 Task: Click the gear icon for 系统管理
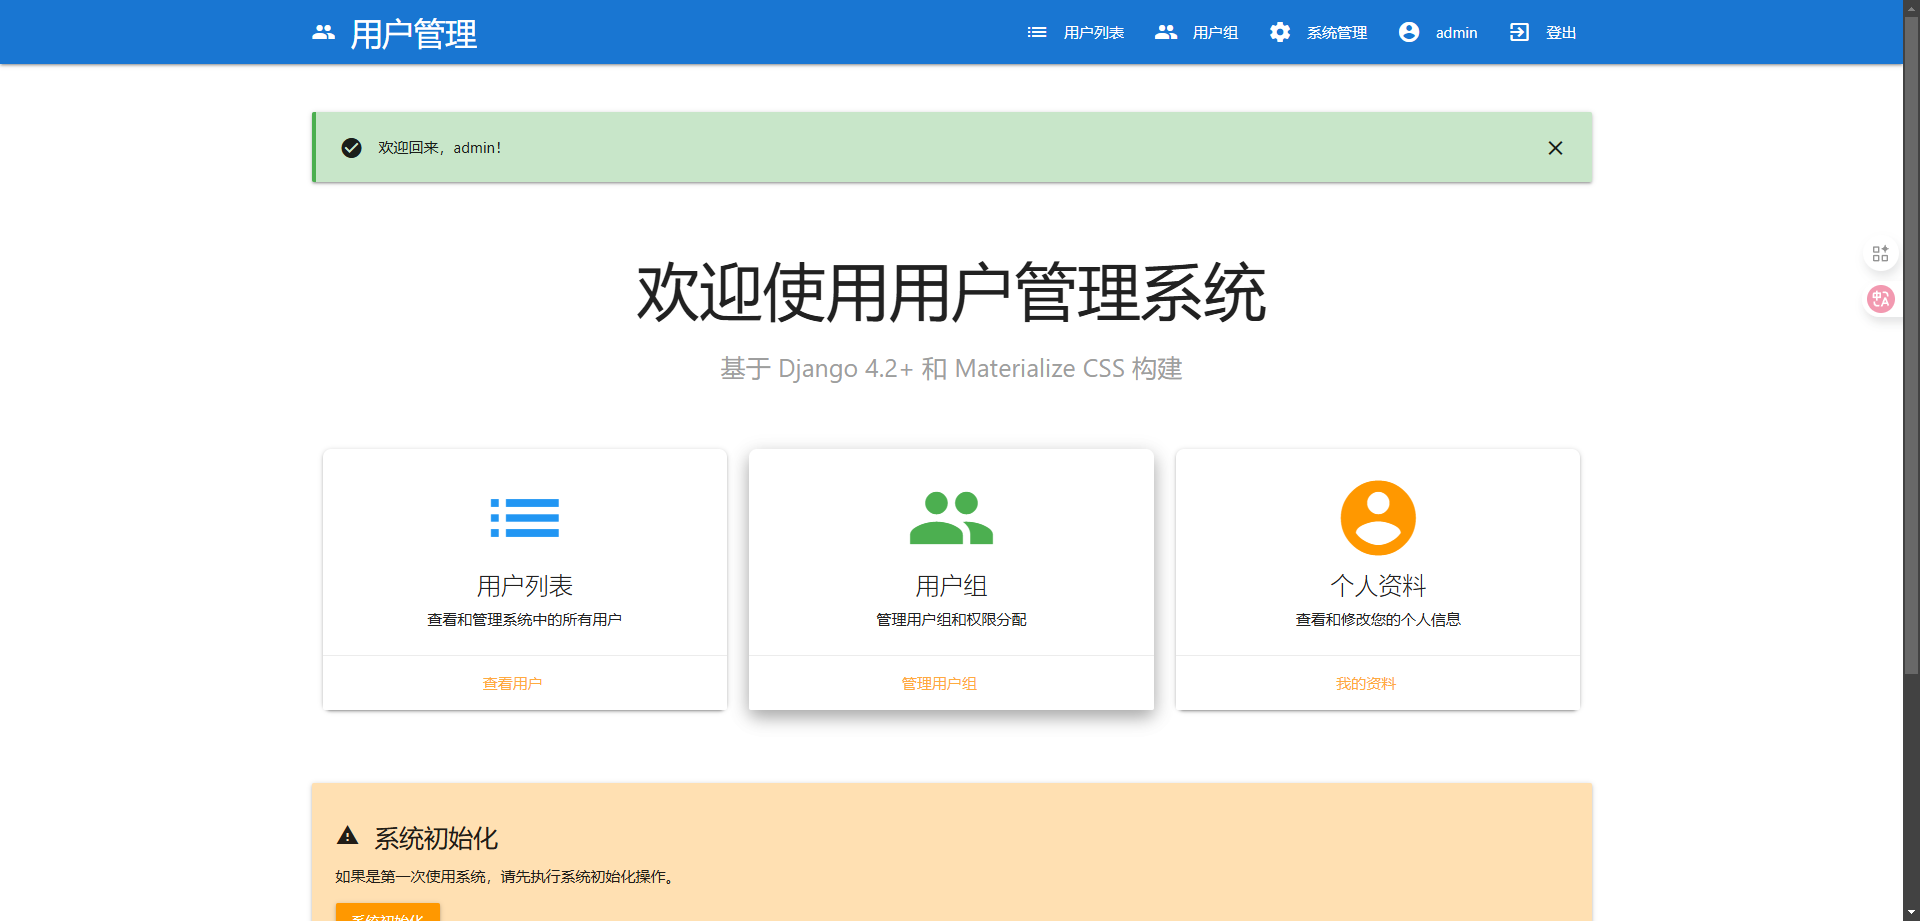pyautogui.click(x=1280, y=33)
